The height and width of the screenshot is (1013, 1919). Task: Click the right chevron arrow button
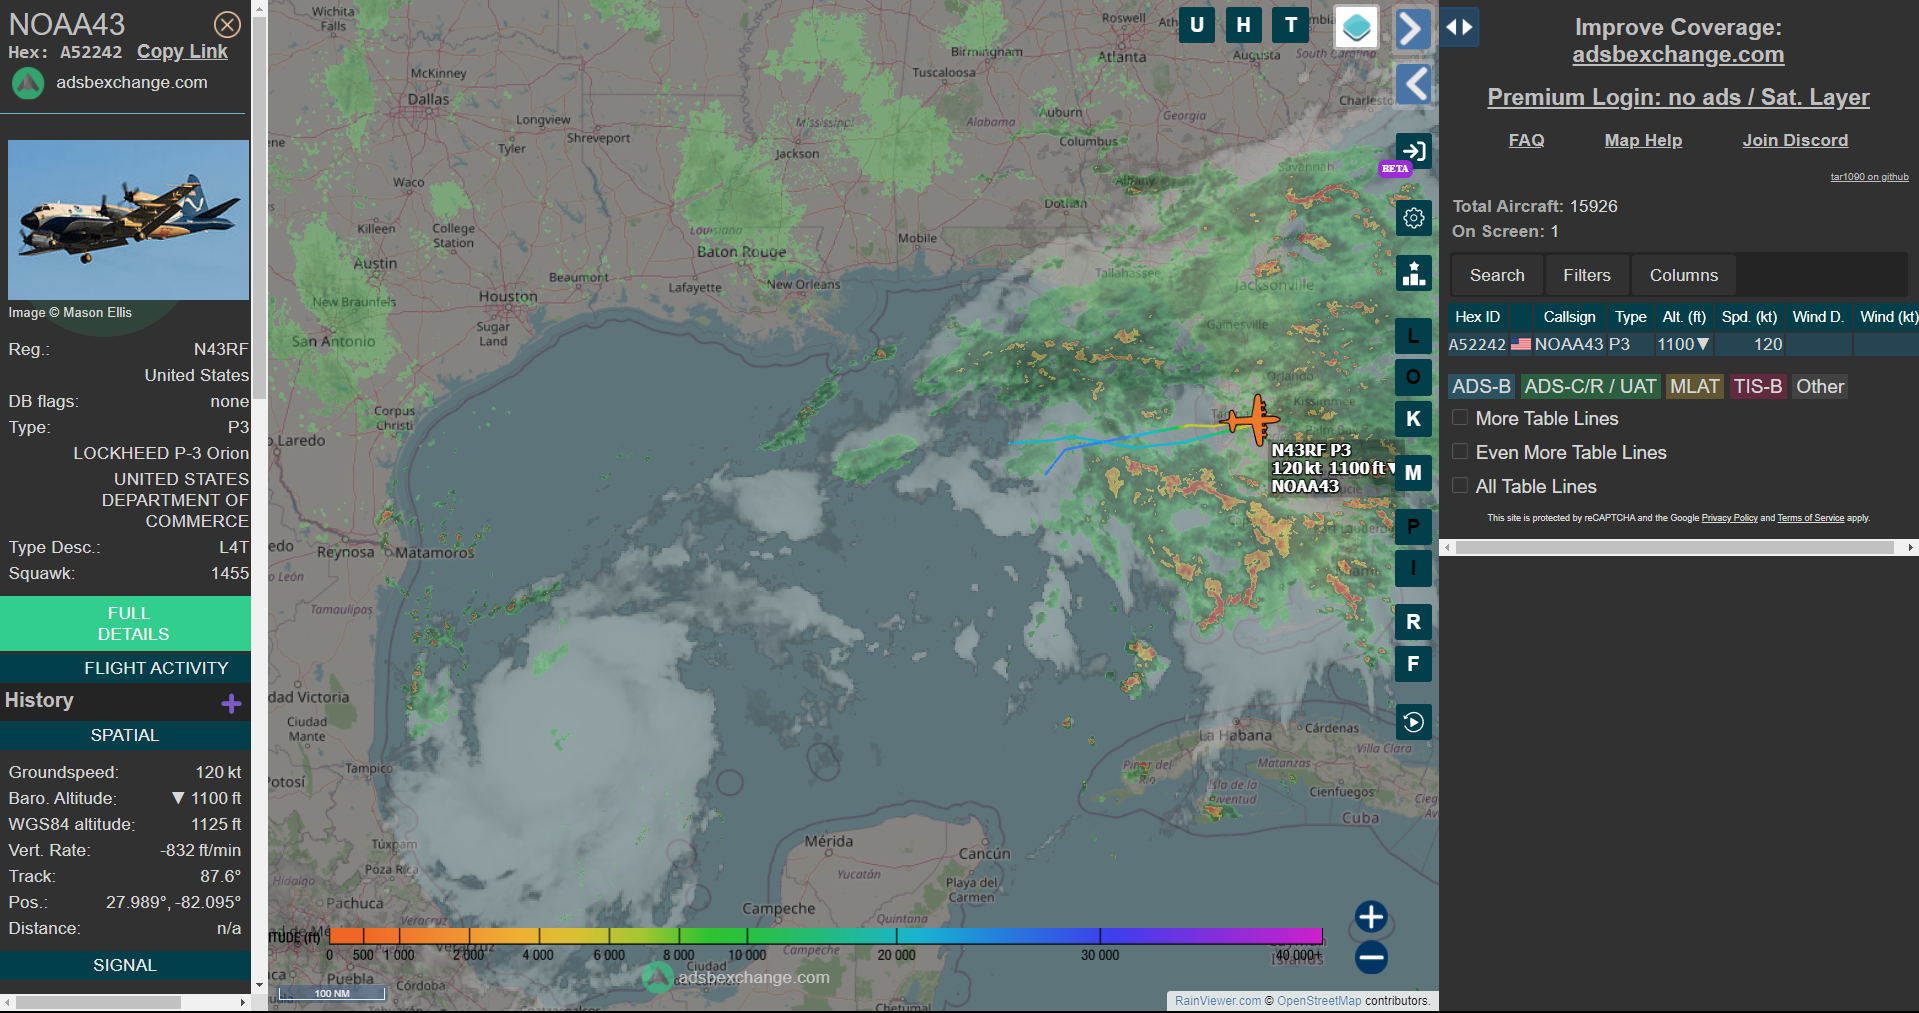(x=1412, y=28)
